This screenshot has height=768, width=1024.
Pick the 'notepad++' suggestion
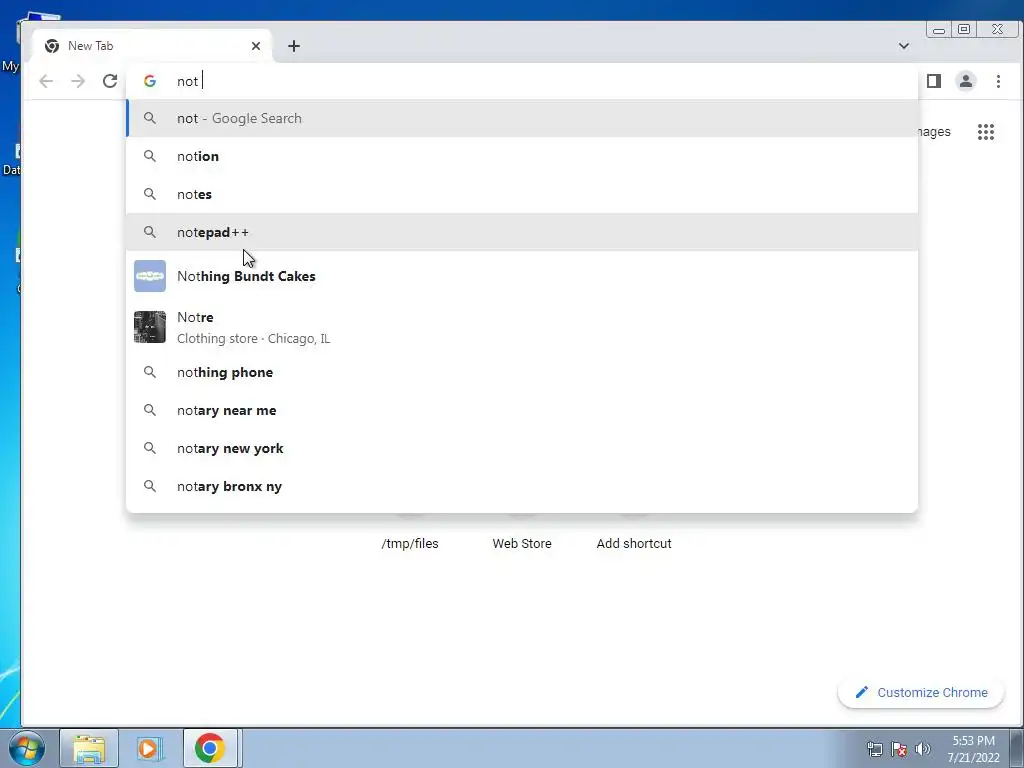(522, 232)
